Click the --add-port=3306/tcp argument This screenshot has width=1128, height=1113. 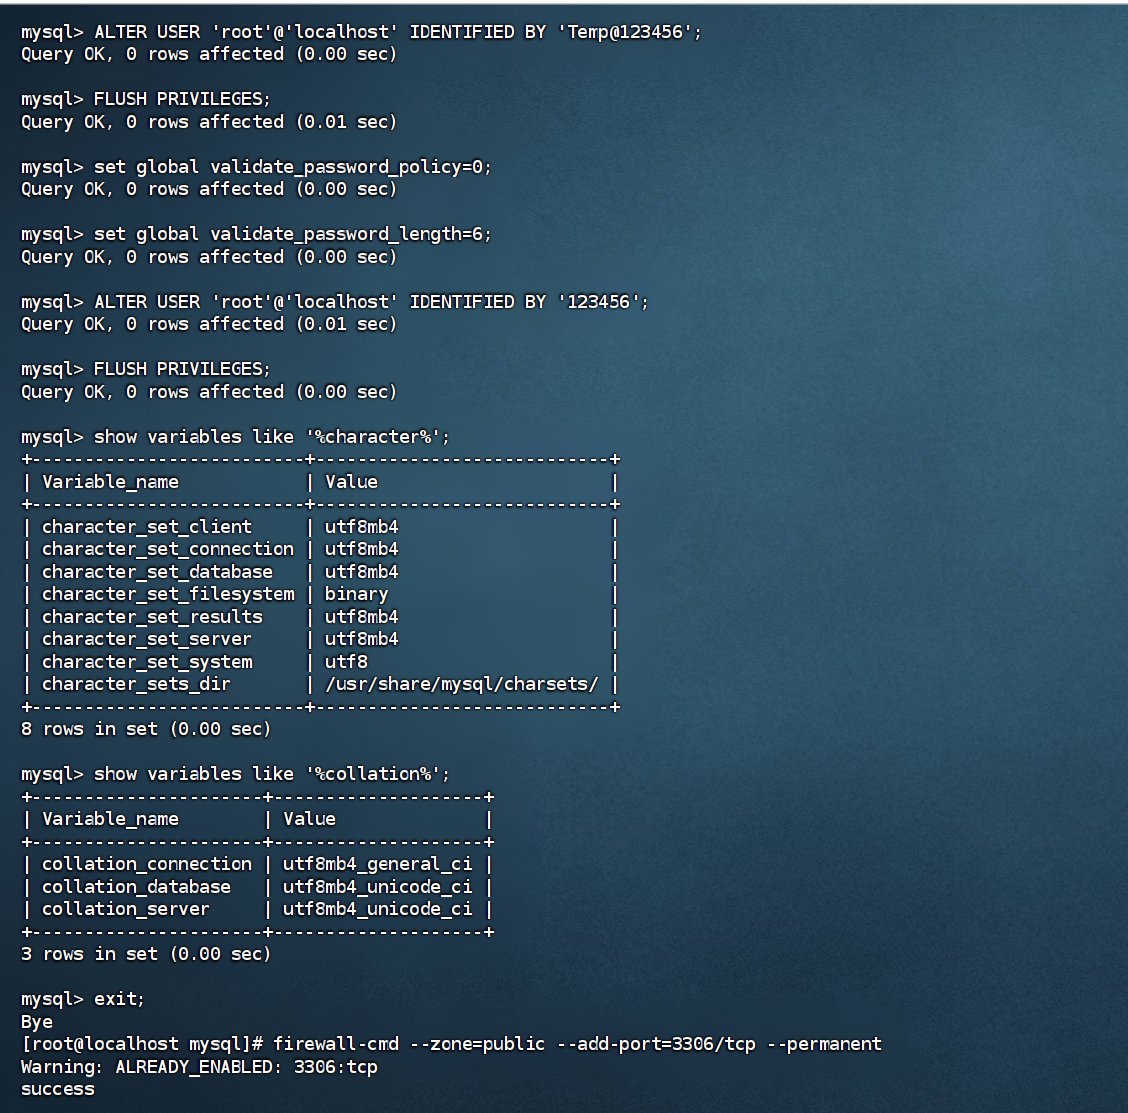tap(656, 1045)
